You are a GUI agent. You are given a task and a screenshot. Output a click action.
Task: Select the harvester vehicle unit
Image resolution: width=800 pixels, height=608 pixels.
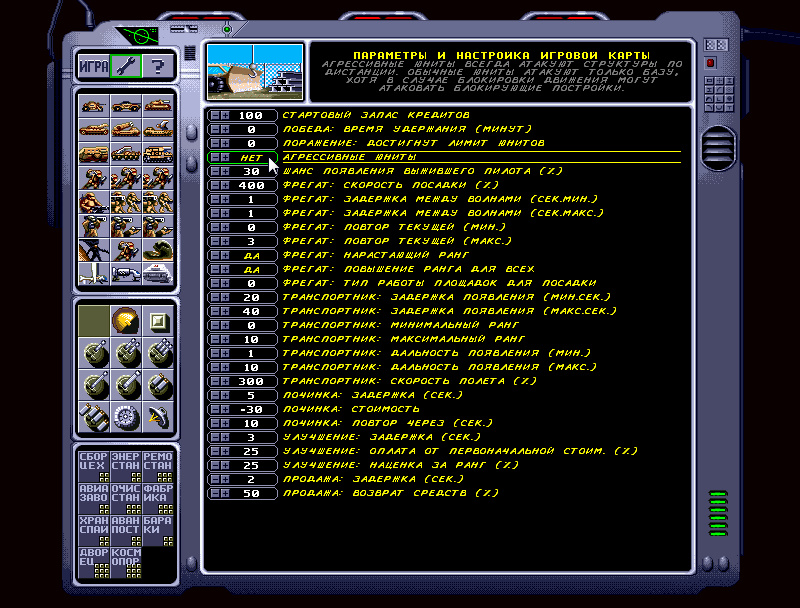point(94,154)
